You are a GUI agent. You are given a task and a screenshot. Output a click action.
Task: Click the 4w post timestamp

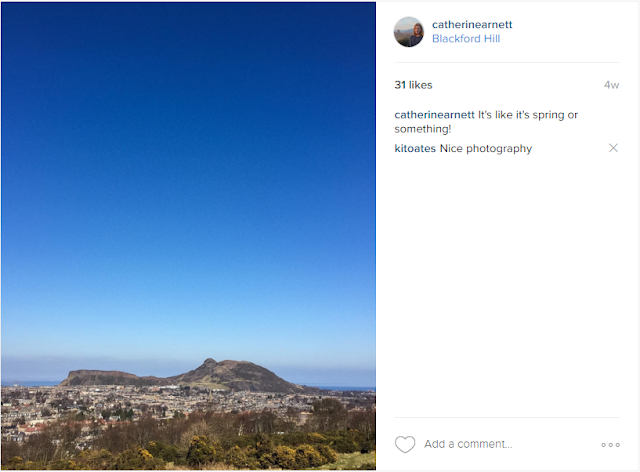611,85
